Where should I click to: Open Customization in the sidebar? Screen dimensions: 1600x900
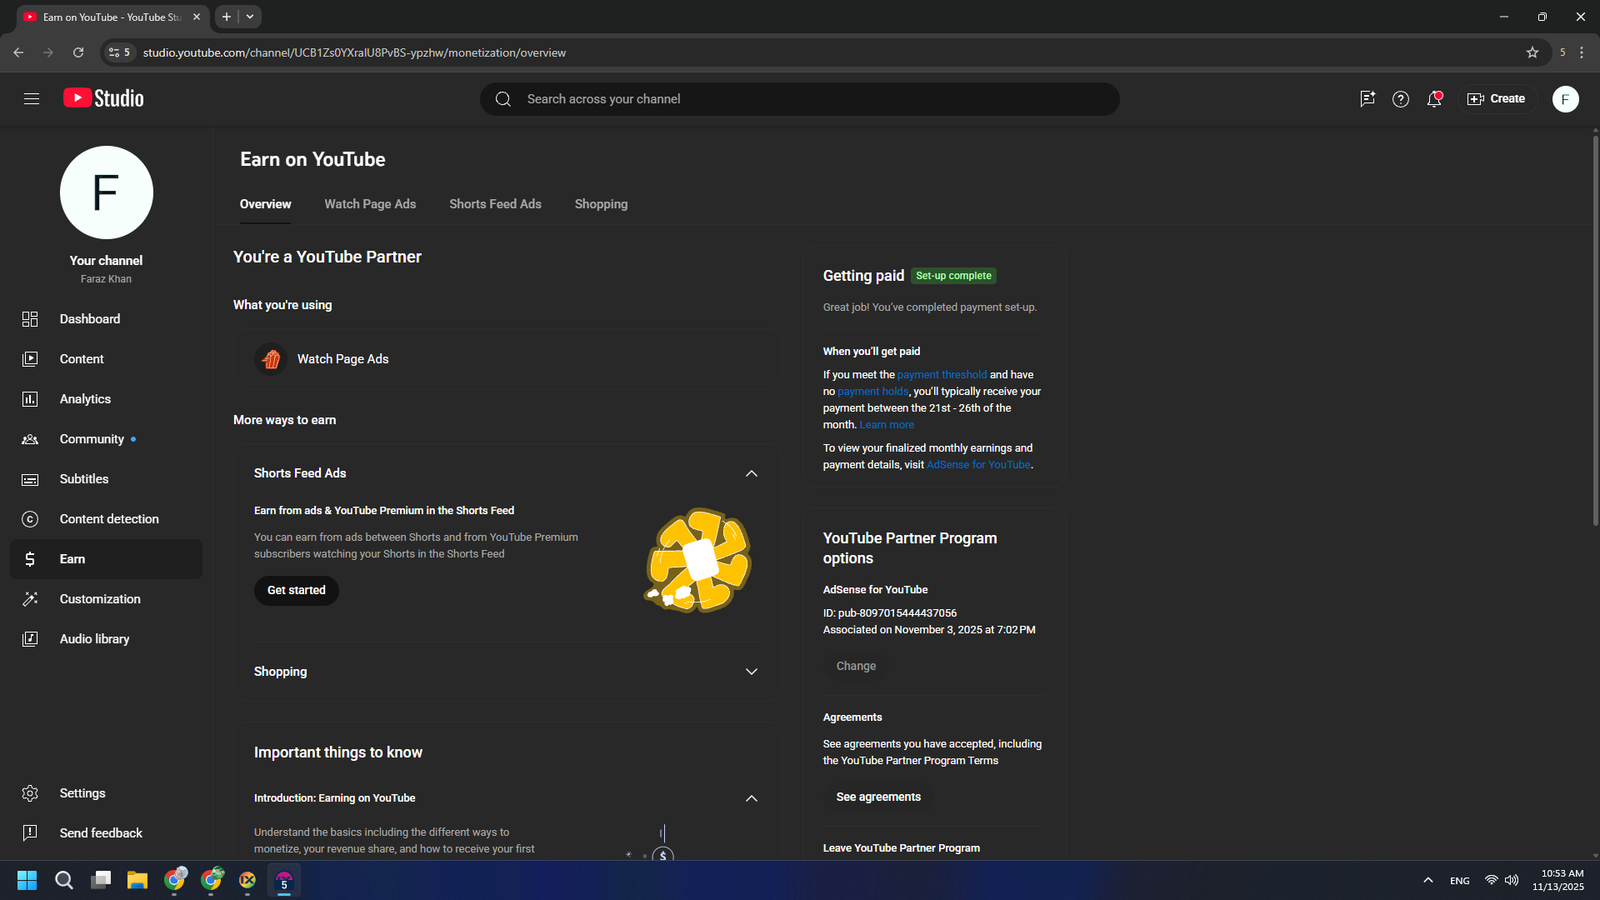click(100, 599)
